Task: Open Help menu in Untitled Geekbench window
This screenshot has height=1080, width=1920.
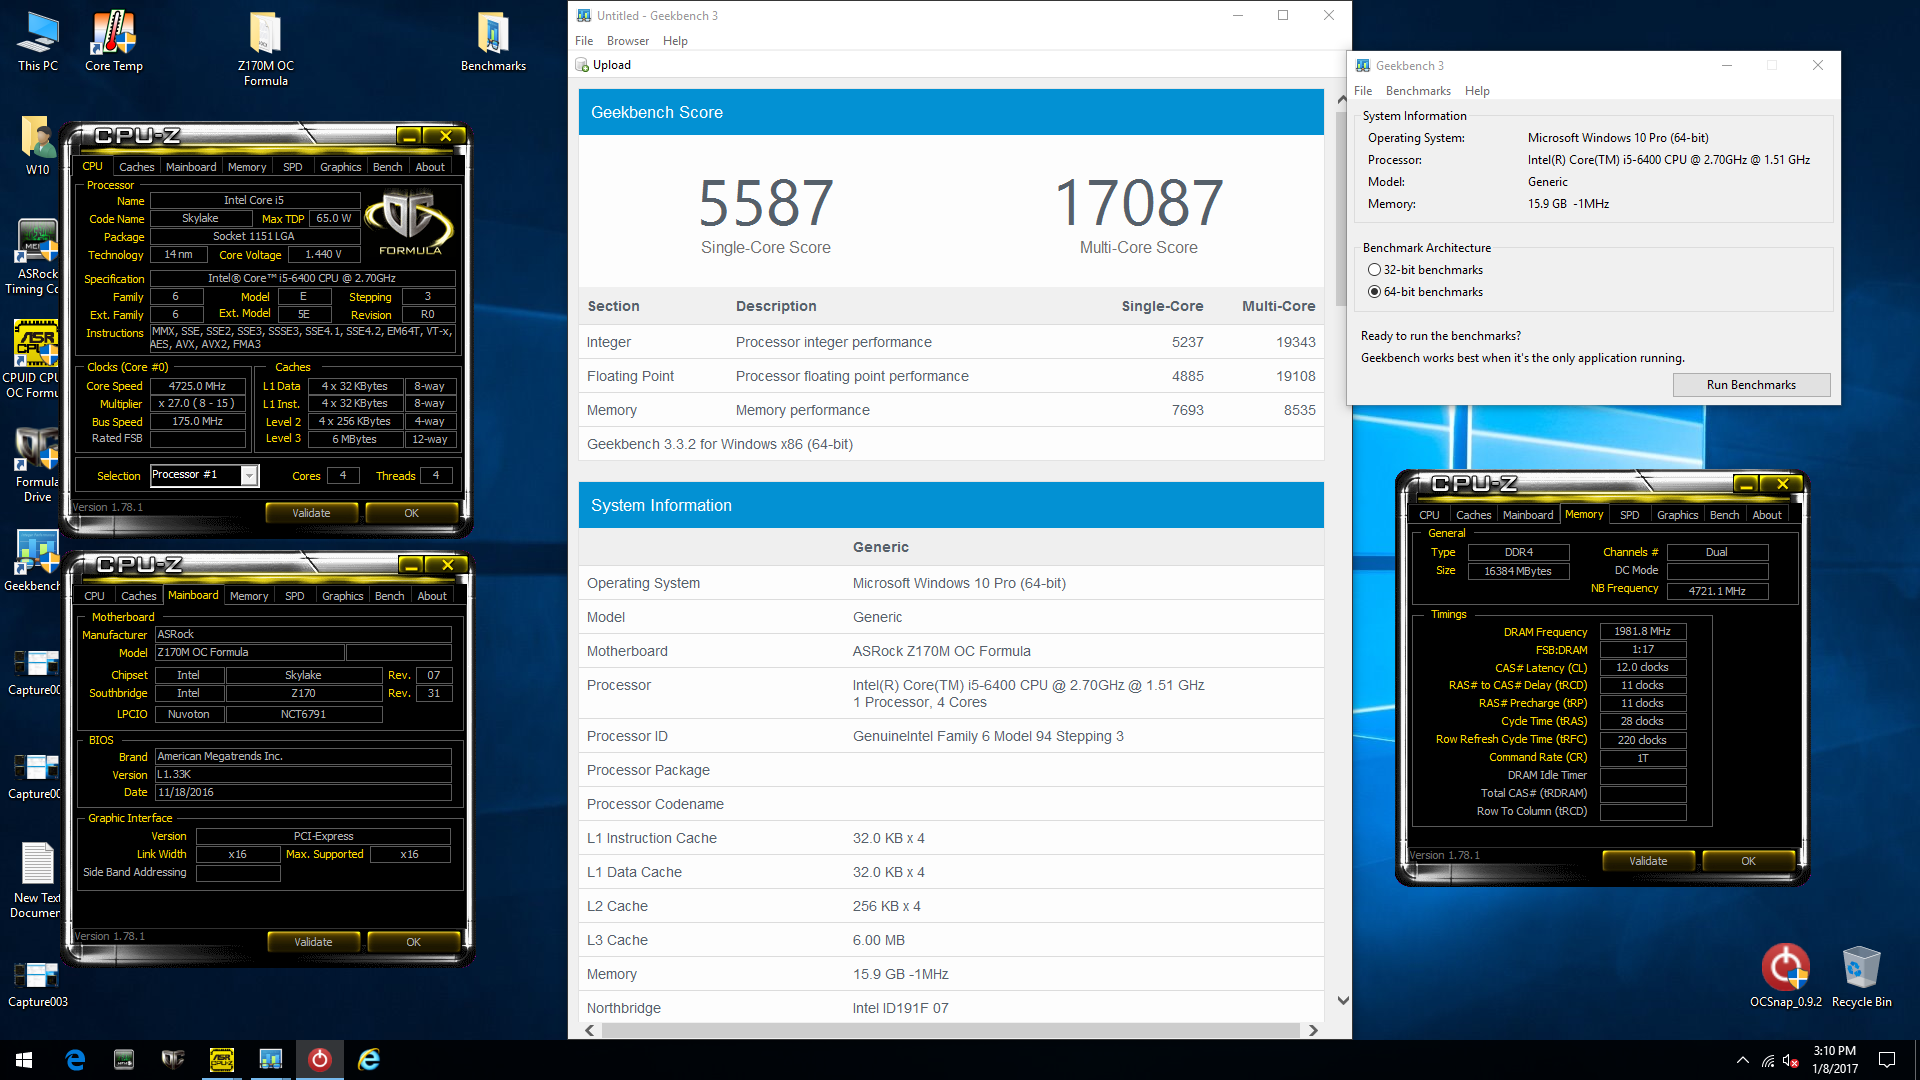Action: click(675, 41)
